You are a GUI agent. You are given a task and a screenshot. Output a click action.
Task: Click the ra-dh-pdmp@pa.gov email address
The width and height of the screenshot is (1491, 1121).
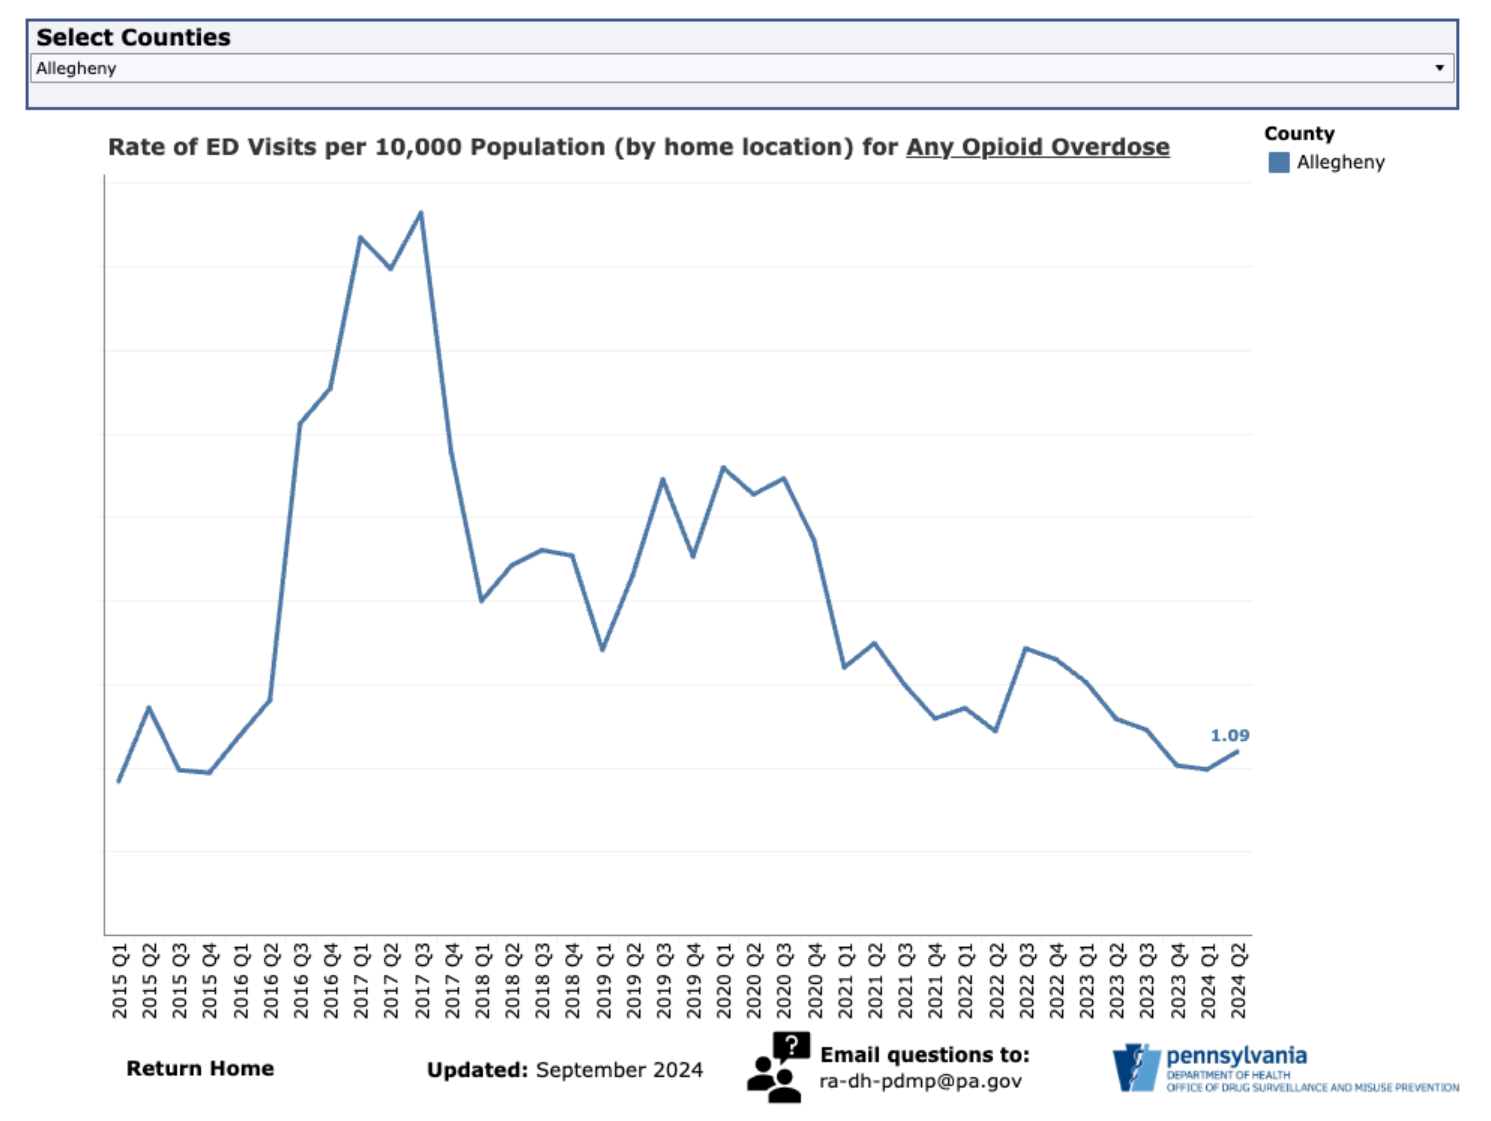coord(920,1081)
